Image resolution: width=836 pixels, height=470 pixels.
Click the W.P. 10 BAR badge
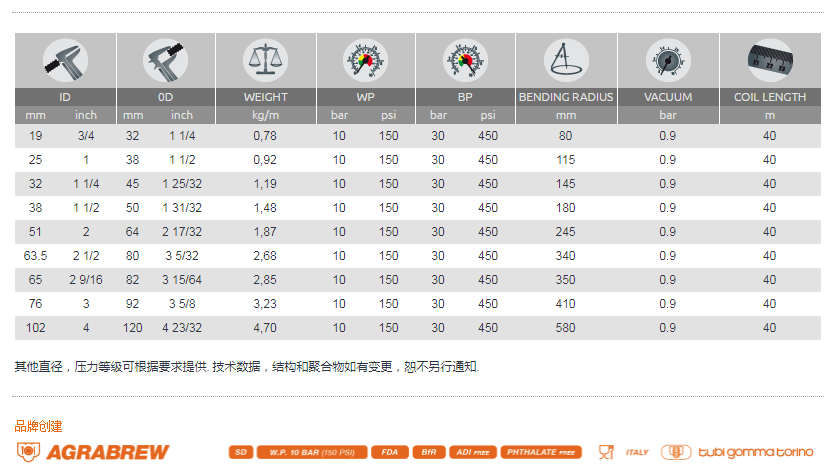click(x=311, y=452)
